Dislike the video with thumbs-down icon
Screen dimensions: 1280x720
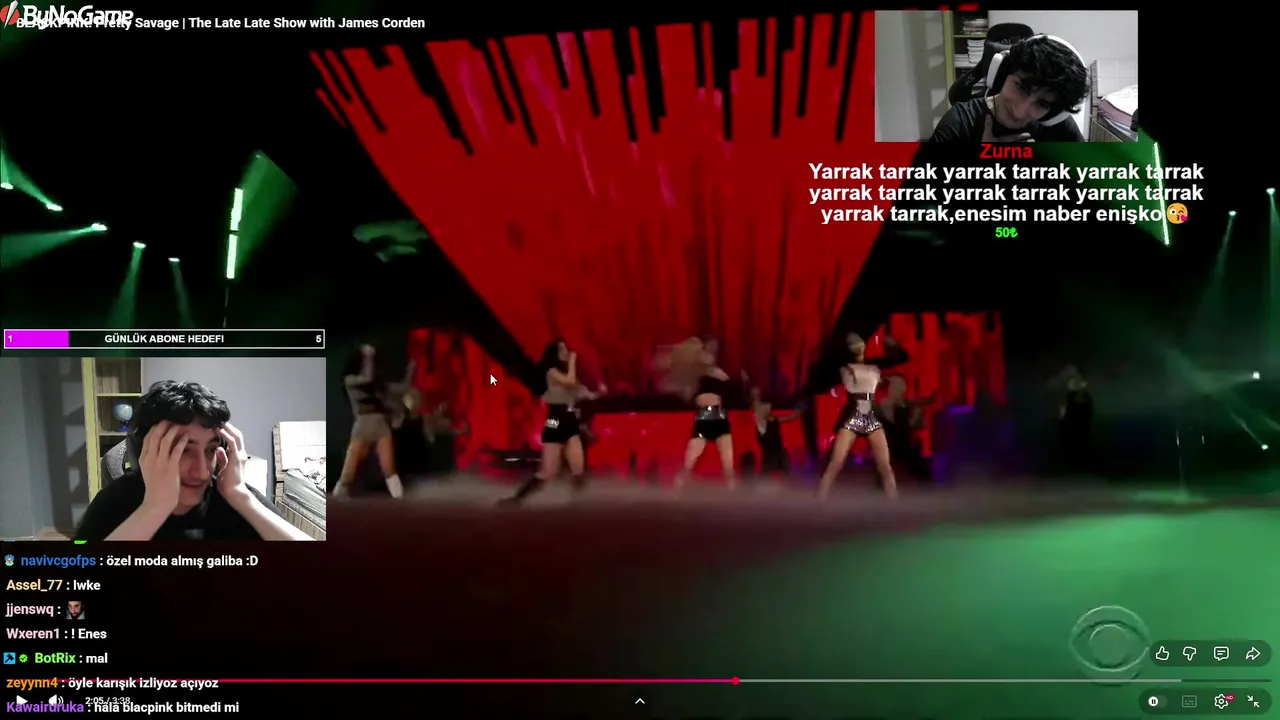coord(1190,654)
